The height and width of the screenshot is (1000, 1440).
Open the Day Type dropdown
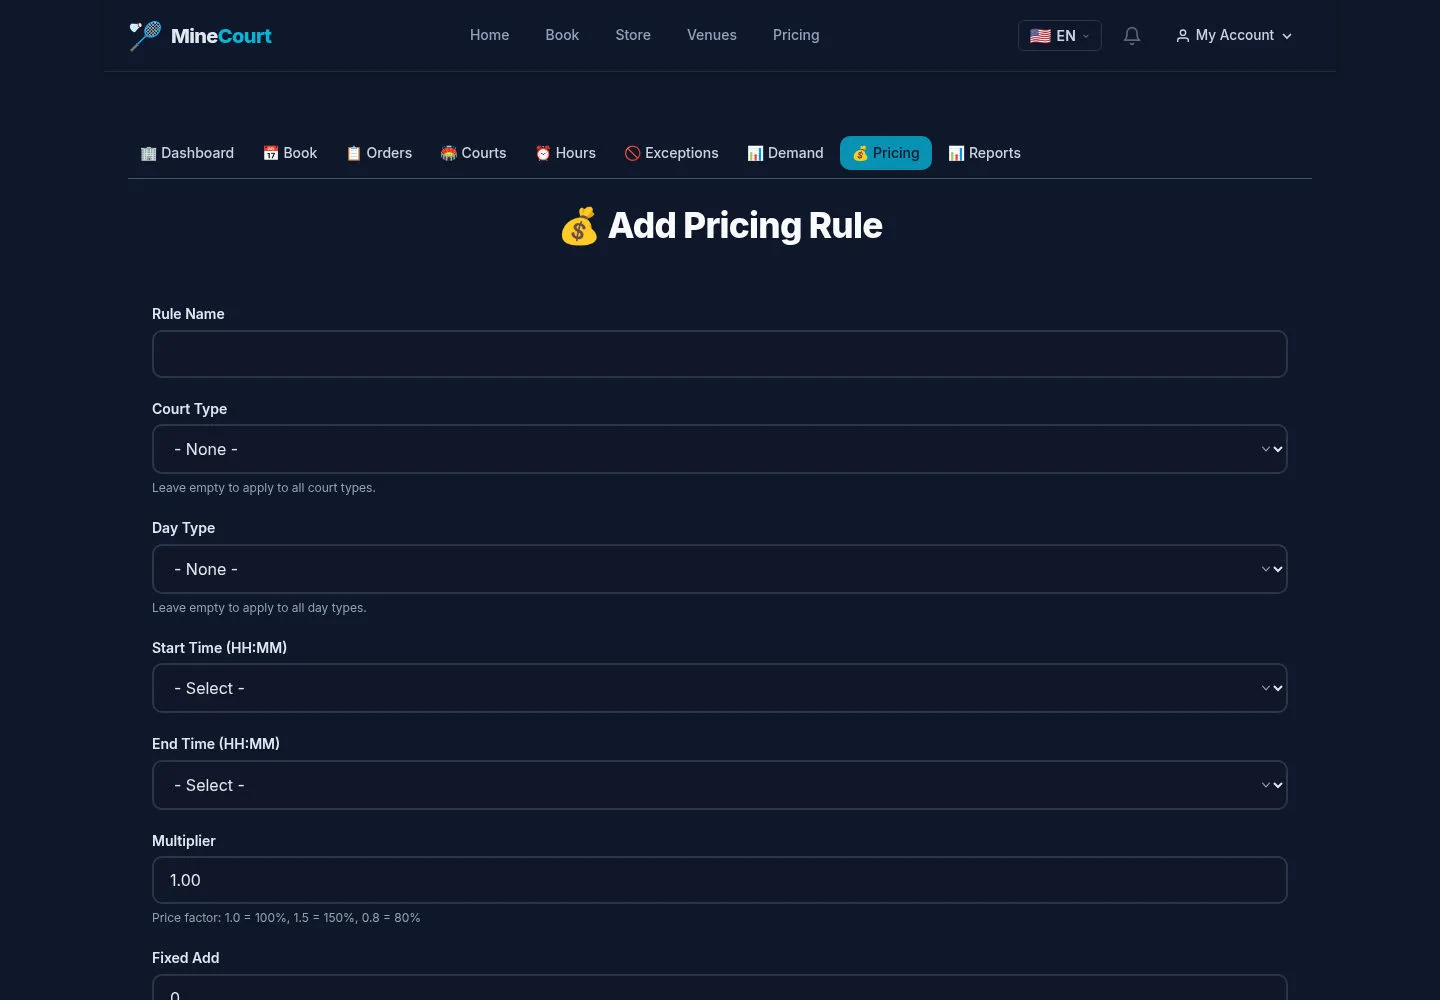point(719,569)
